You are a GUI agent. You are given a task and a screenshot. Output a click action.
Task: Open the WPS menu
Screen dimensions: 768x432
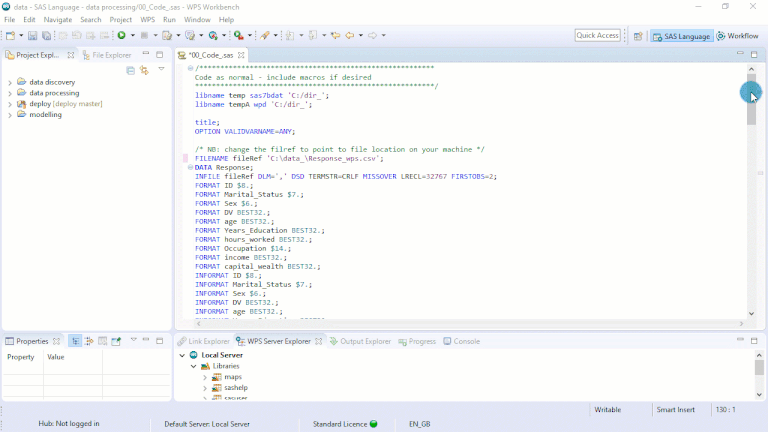tap(147, 19)
